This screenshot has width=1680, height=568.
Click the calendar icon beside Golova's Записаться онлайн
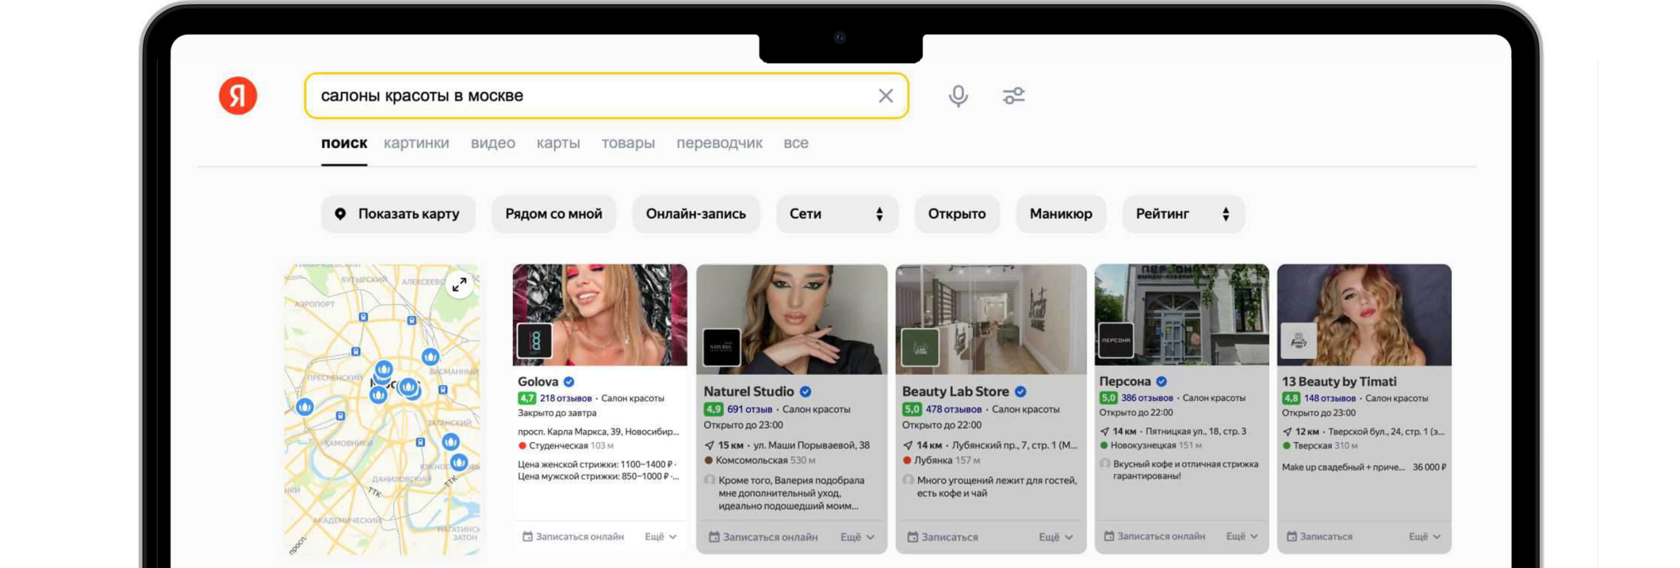(x=527, y=537)
